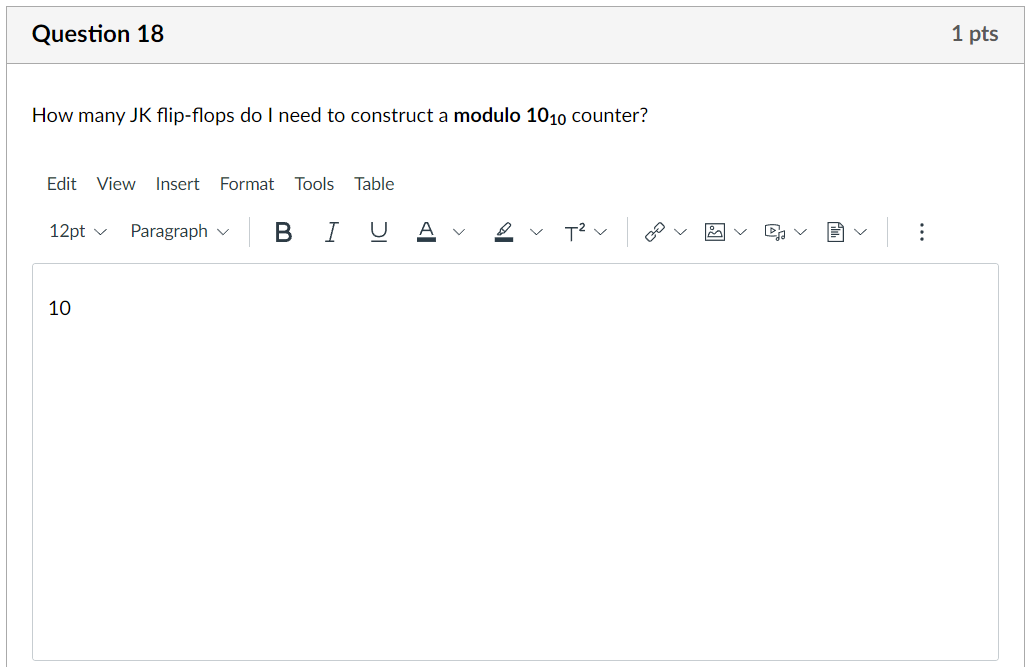Apply italic formatting
The width and height of the screenshot is (1030, 667).
click(x=331, y=231)
